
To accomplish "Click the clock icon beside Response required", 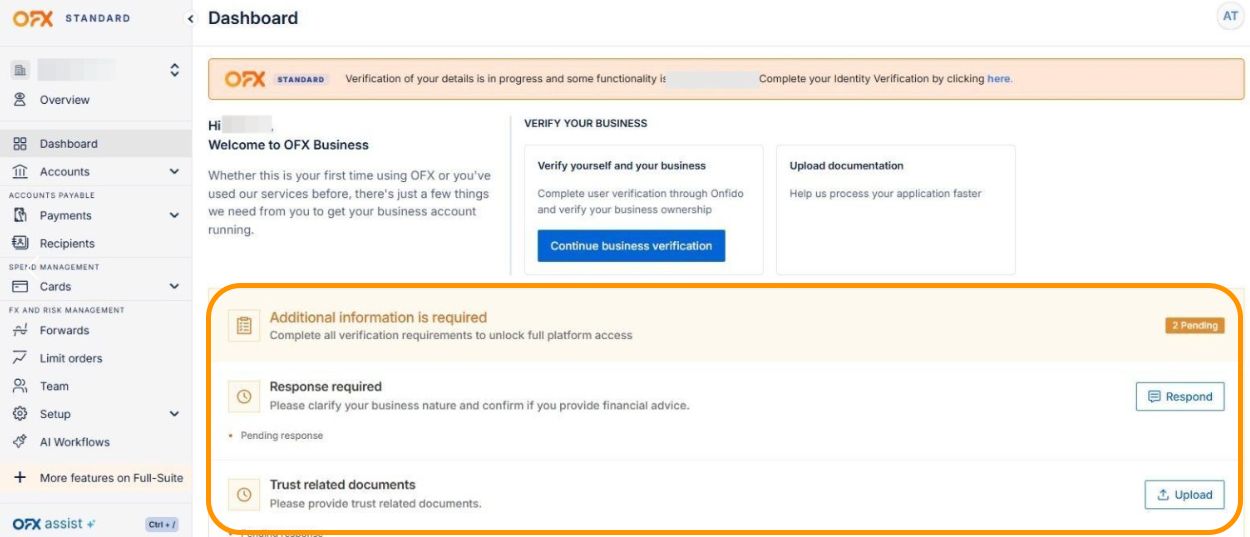I will point(244,397).
